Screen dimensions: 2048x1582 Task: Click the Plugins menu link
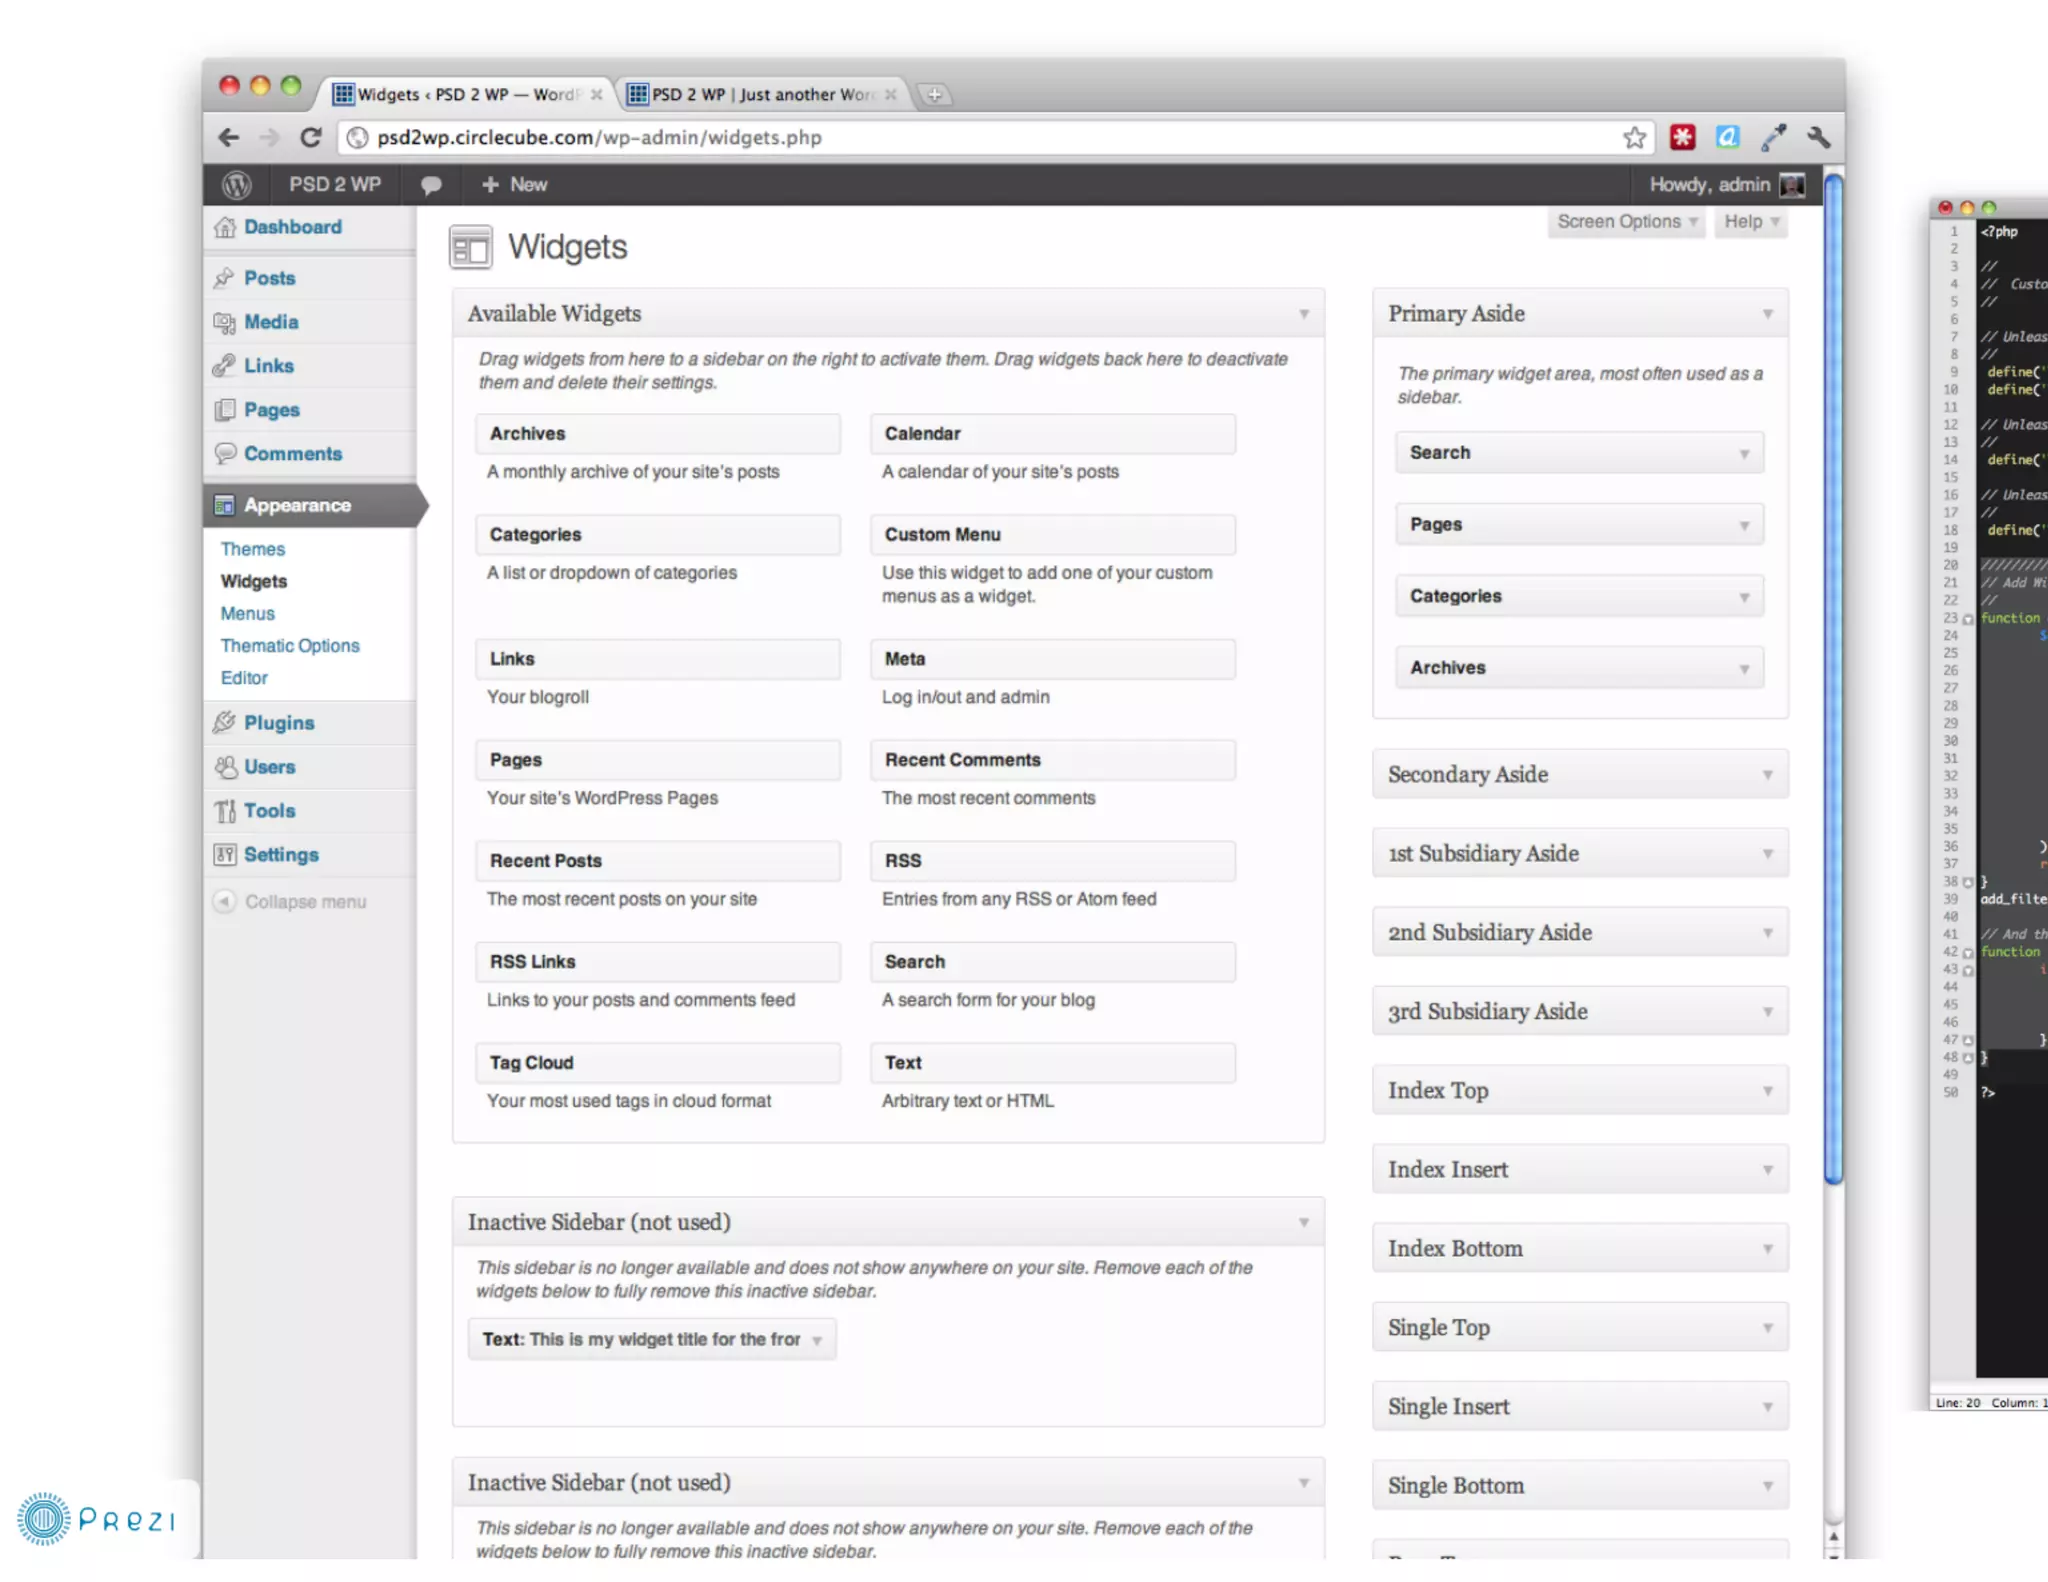point(279,722)
